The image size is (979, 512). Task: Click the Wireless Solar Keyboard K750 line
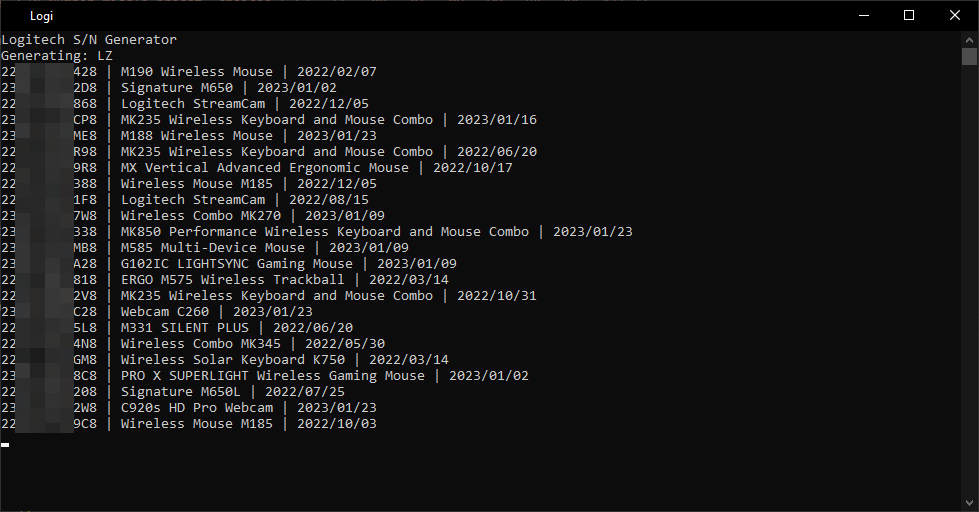point(225,360)
